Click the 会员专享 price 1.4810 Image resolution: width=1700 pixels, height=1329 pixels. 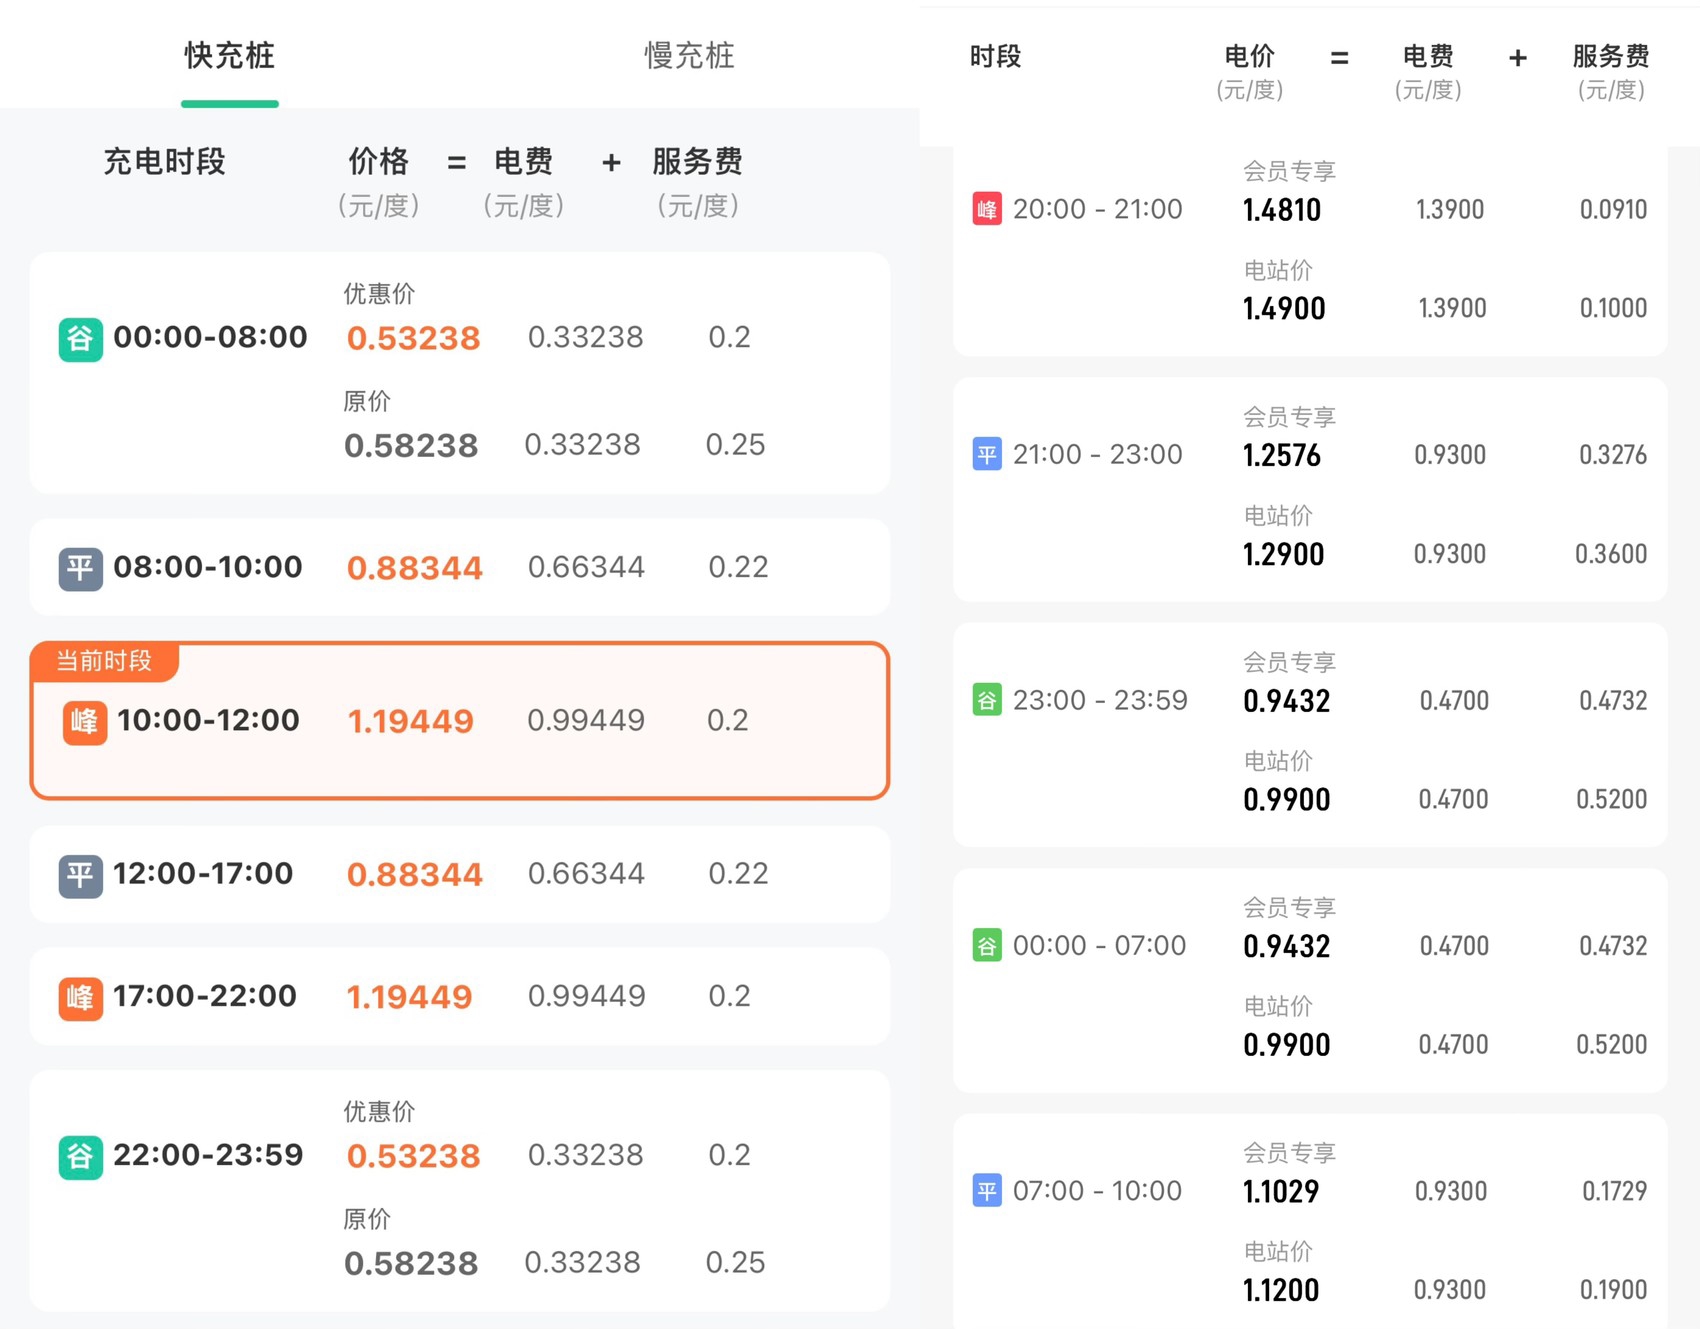[x=1281, y=210]
